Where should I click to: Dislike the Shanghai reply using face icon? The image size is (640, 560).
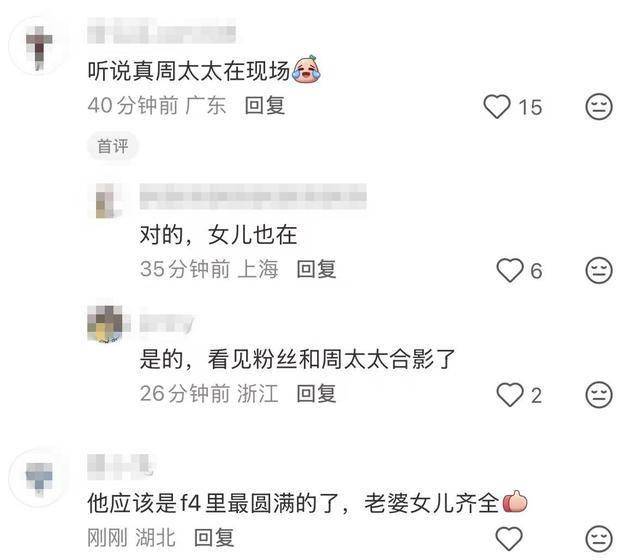click(599, 270)
